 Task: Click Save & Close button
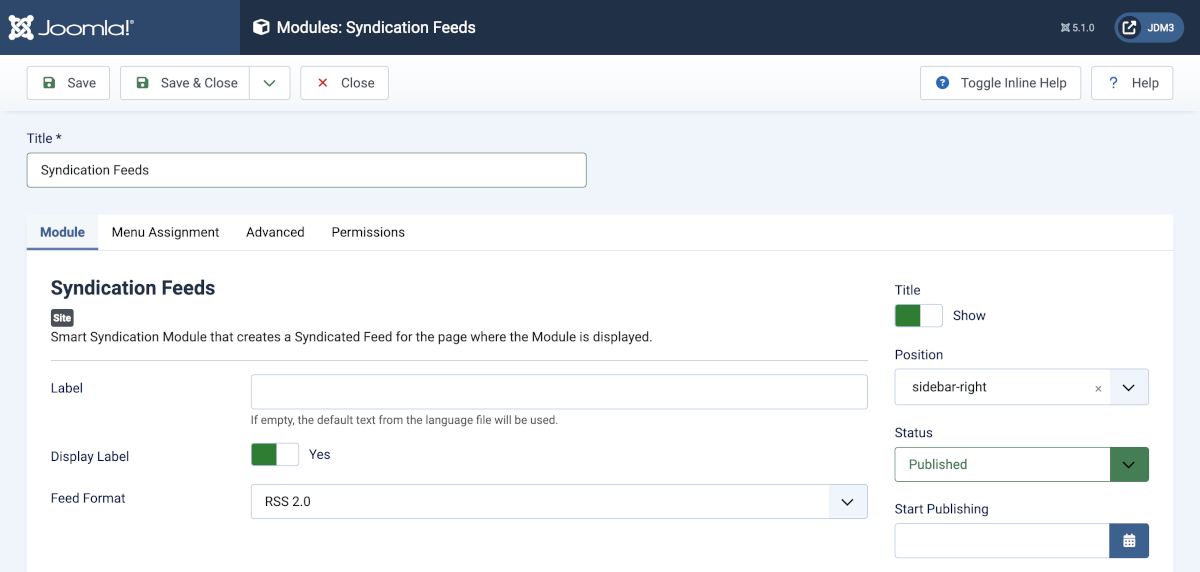pyautogui.click(x=185, y=83)
